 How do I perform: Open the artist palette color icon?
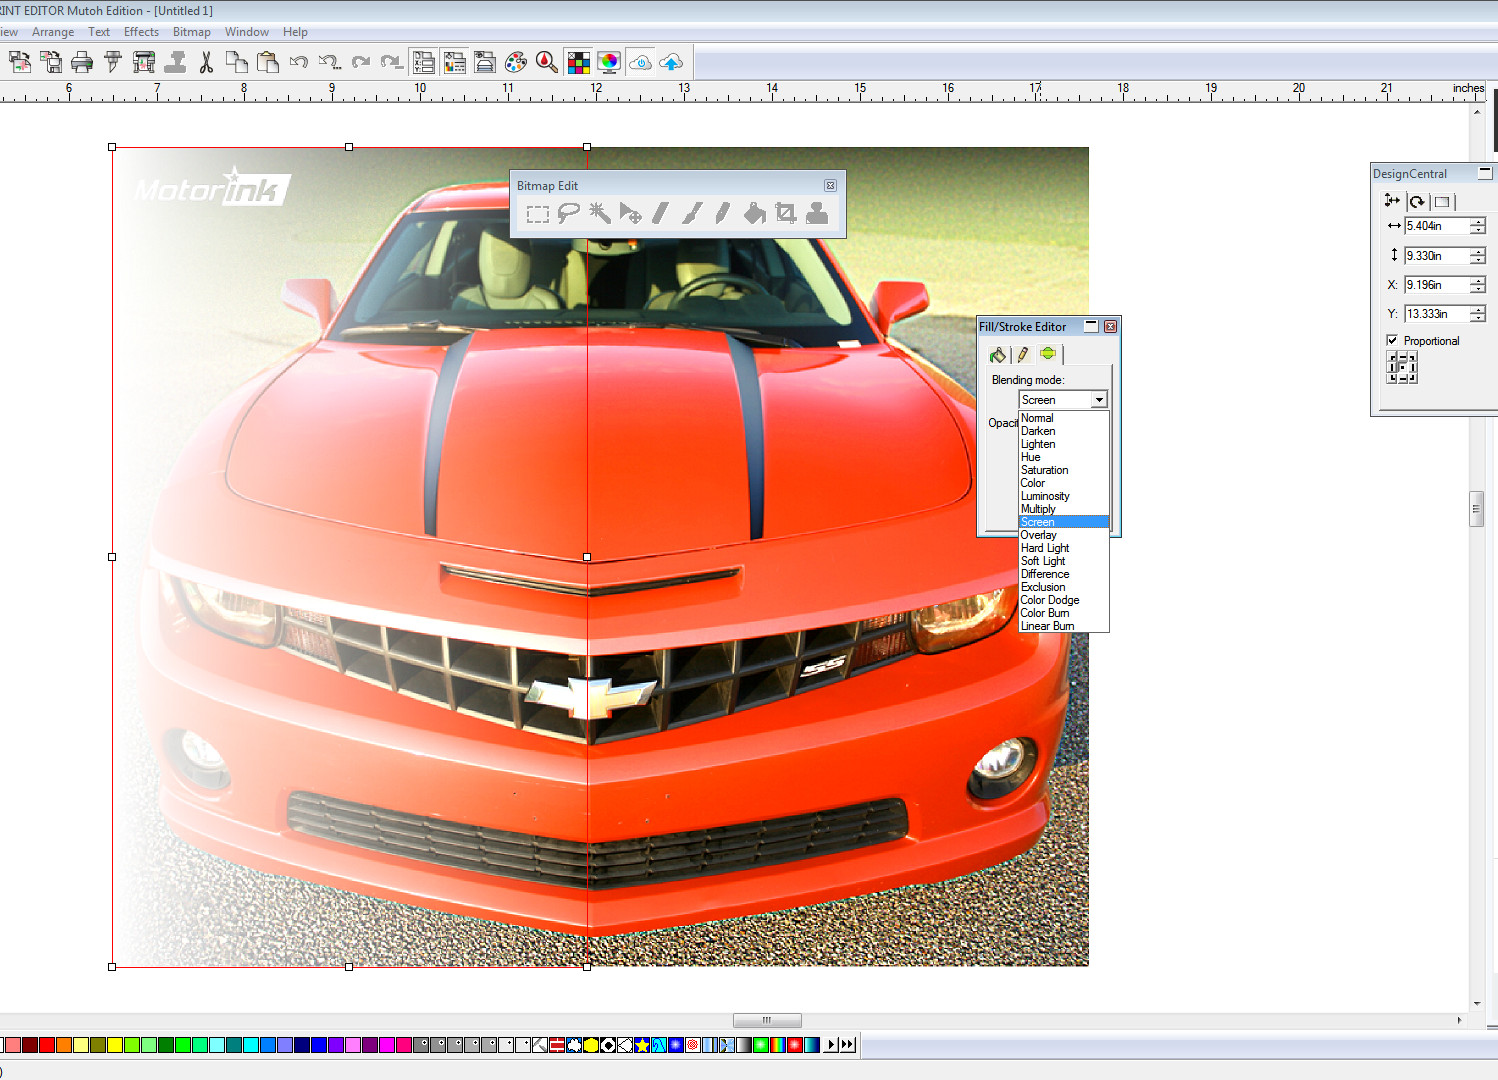pyautogui.click(x=516, y=63)
